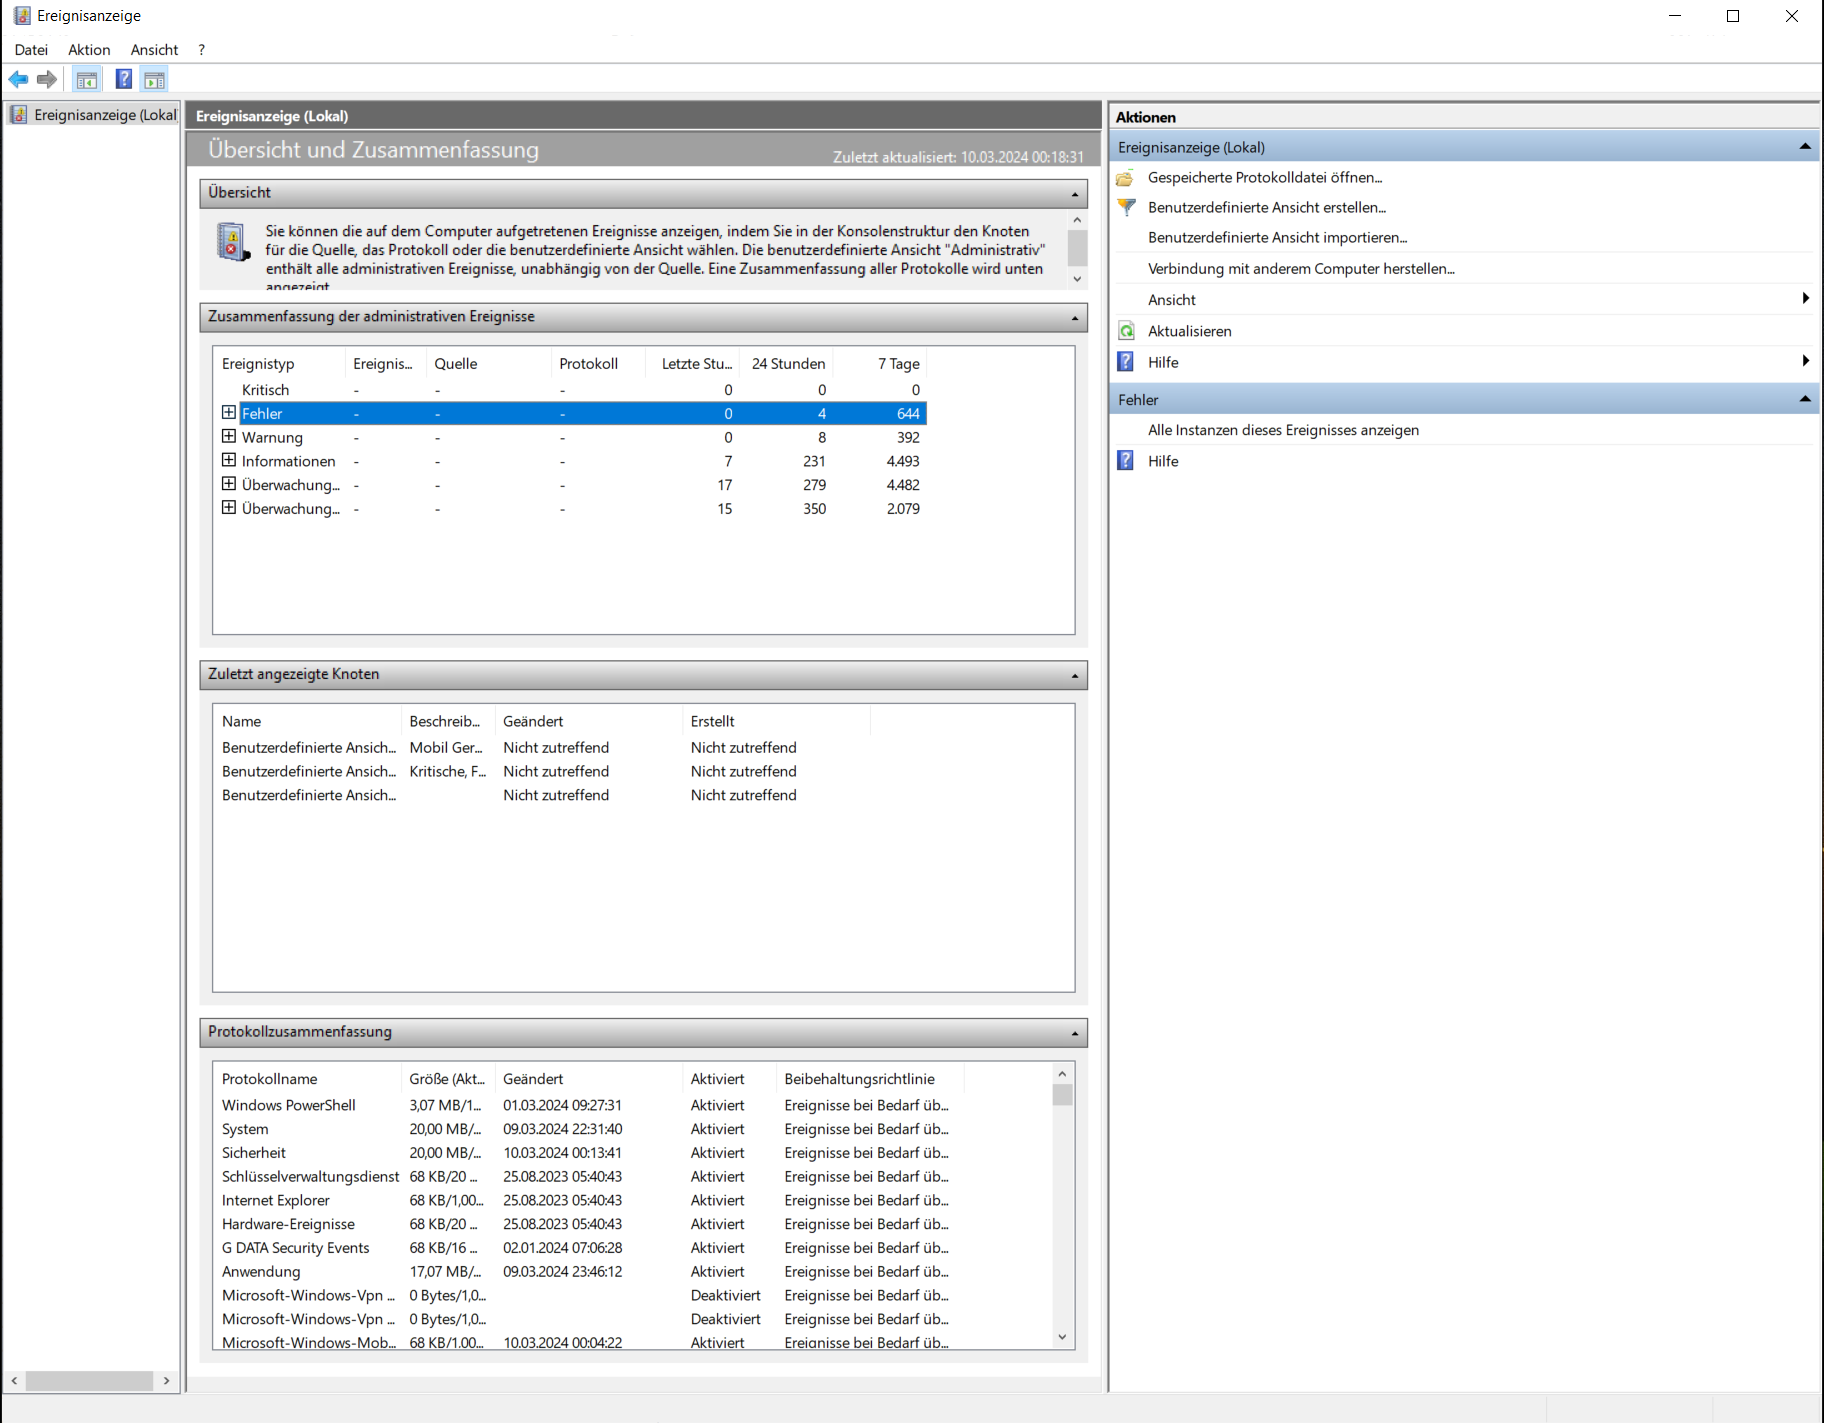The height and width of the screenshot is (1423, 1824).
Task: Click the 7 Tage column header
Action: (880, 364)
